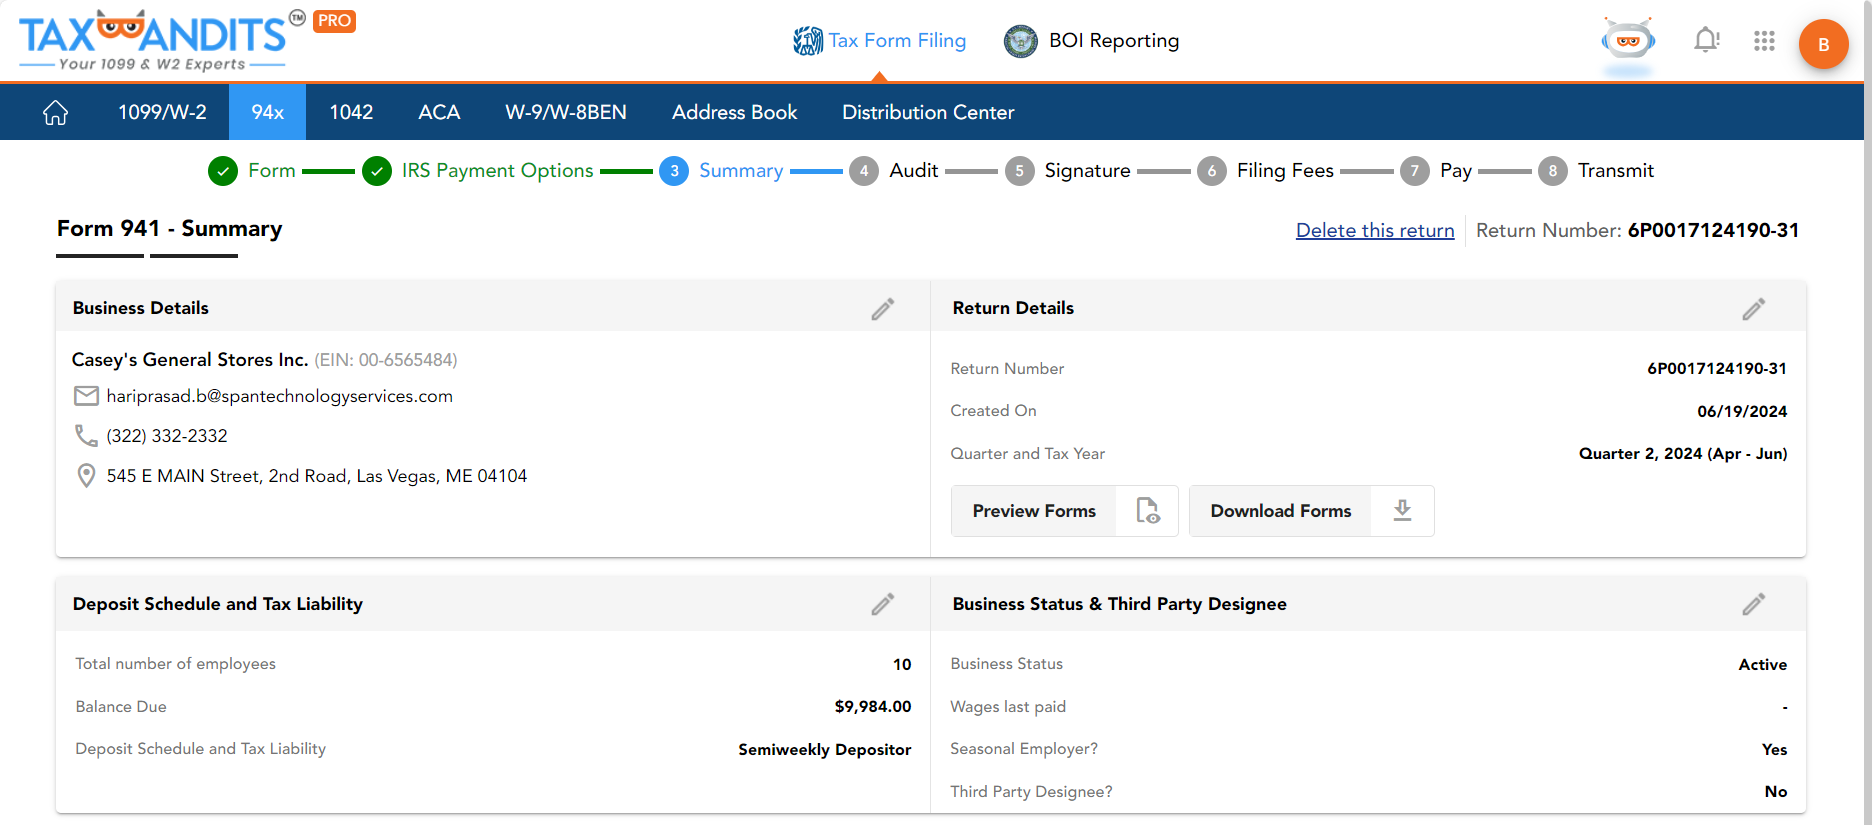
Task: Click BOI Reporting link
Action: click(1114, 41)
